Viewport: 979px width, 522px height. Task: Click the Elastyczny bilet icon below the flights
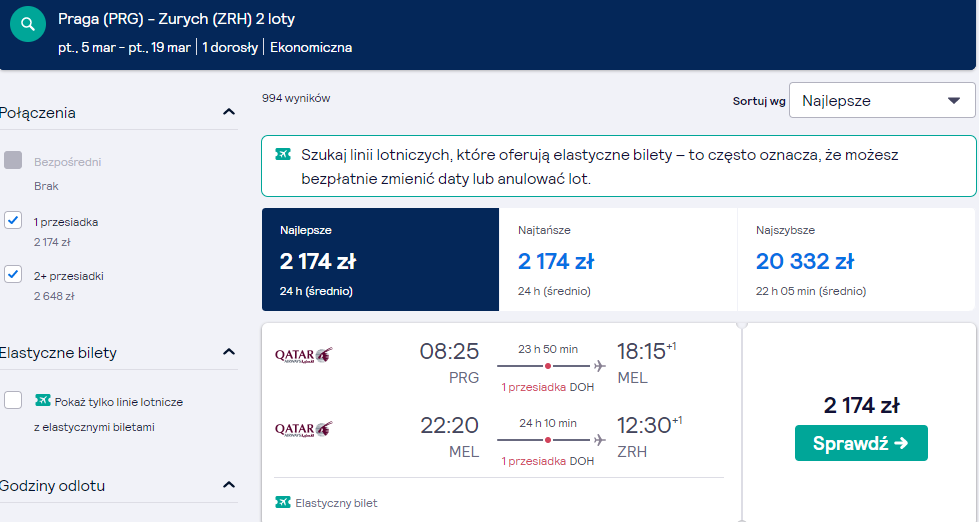tap(283, 502)
